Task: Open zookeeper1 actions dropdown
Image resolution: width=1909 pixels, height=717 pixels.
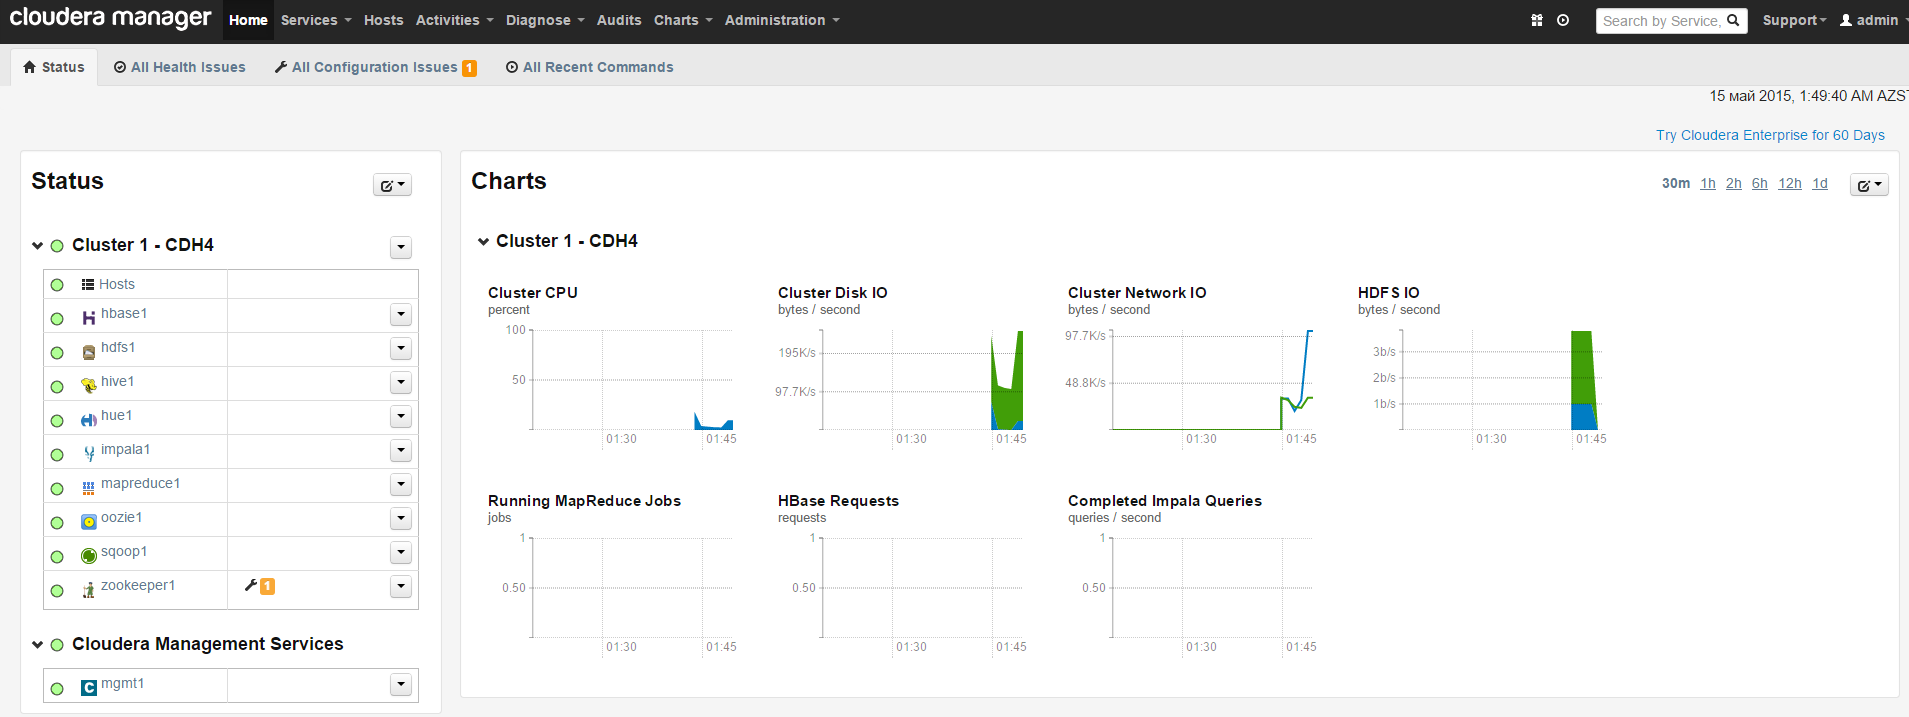Action: click(401, 587)
